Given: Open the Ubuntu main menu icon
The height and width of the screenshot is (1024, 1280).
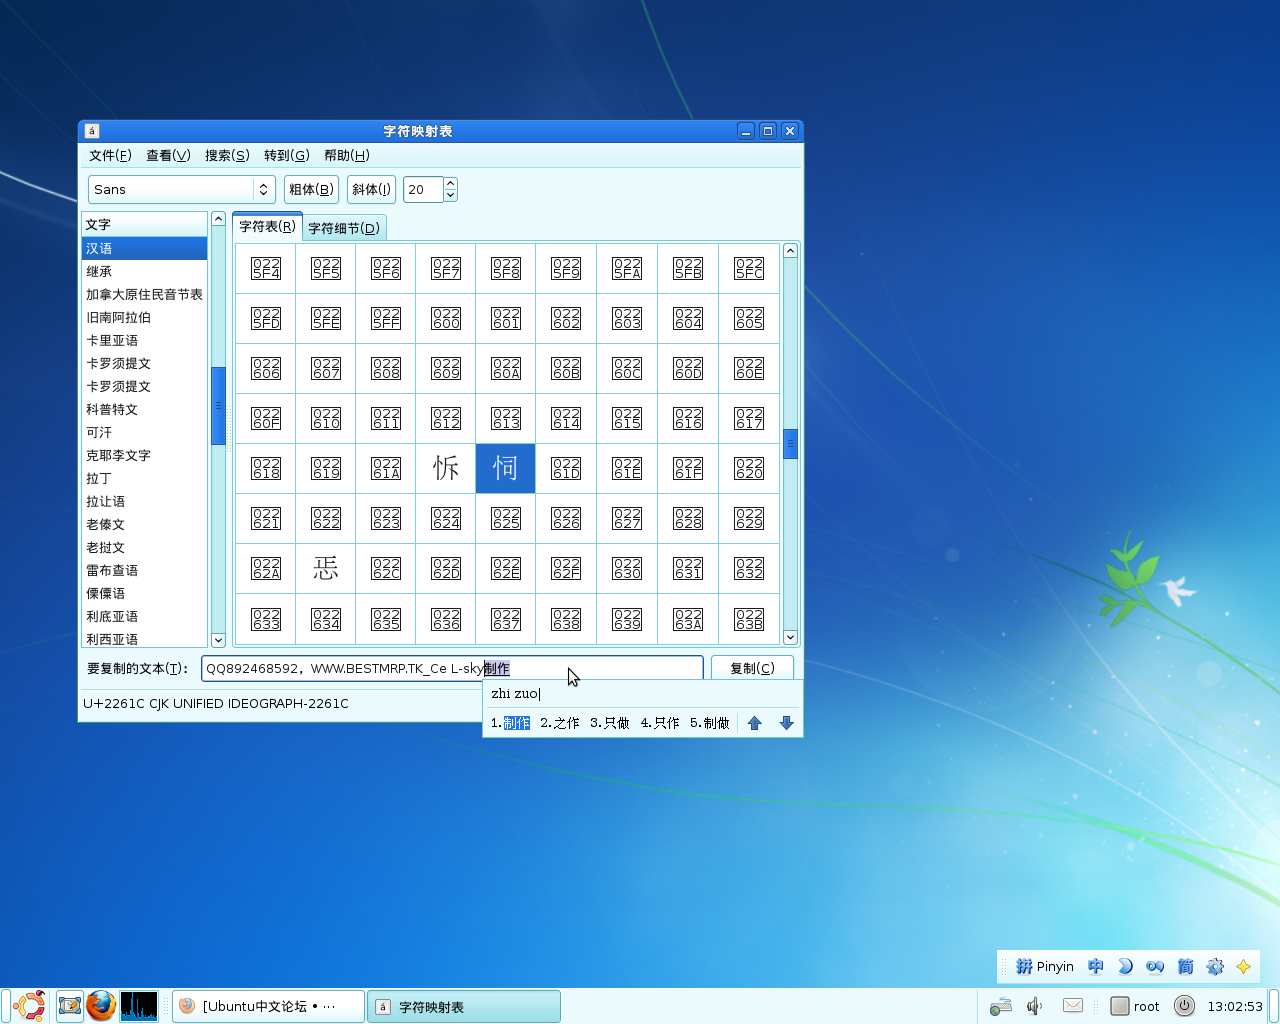Looking at the screenshot, I should pos(29,1006).
